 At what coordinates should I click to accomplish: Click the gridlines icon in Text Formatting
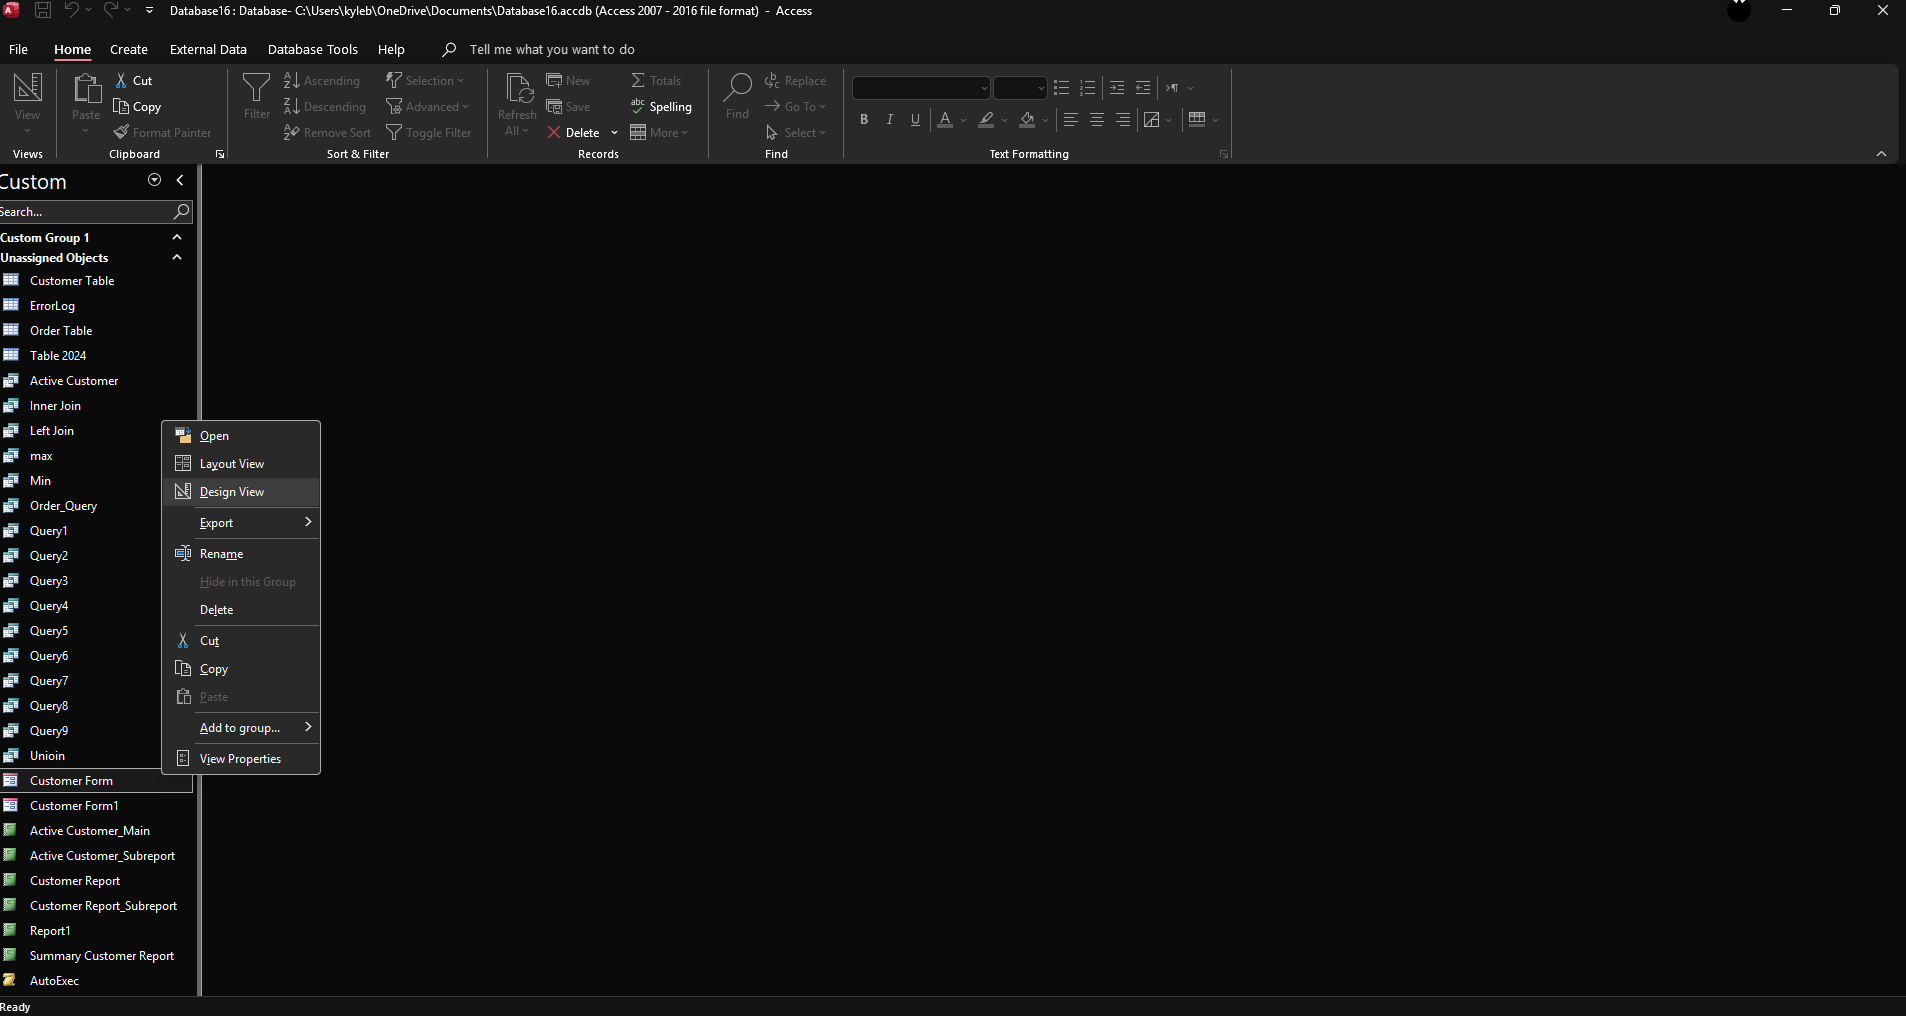tap(1197, 120)
